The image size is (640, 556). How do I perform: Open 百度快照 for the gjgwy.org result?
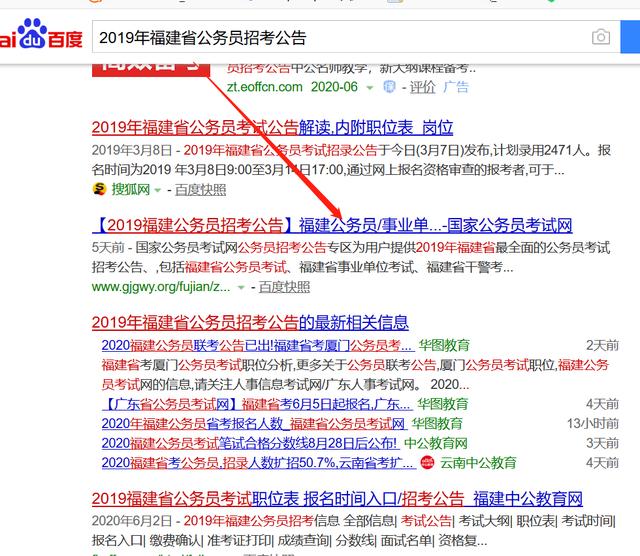coord(284,287)
